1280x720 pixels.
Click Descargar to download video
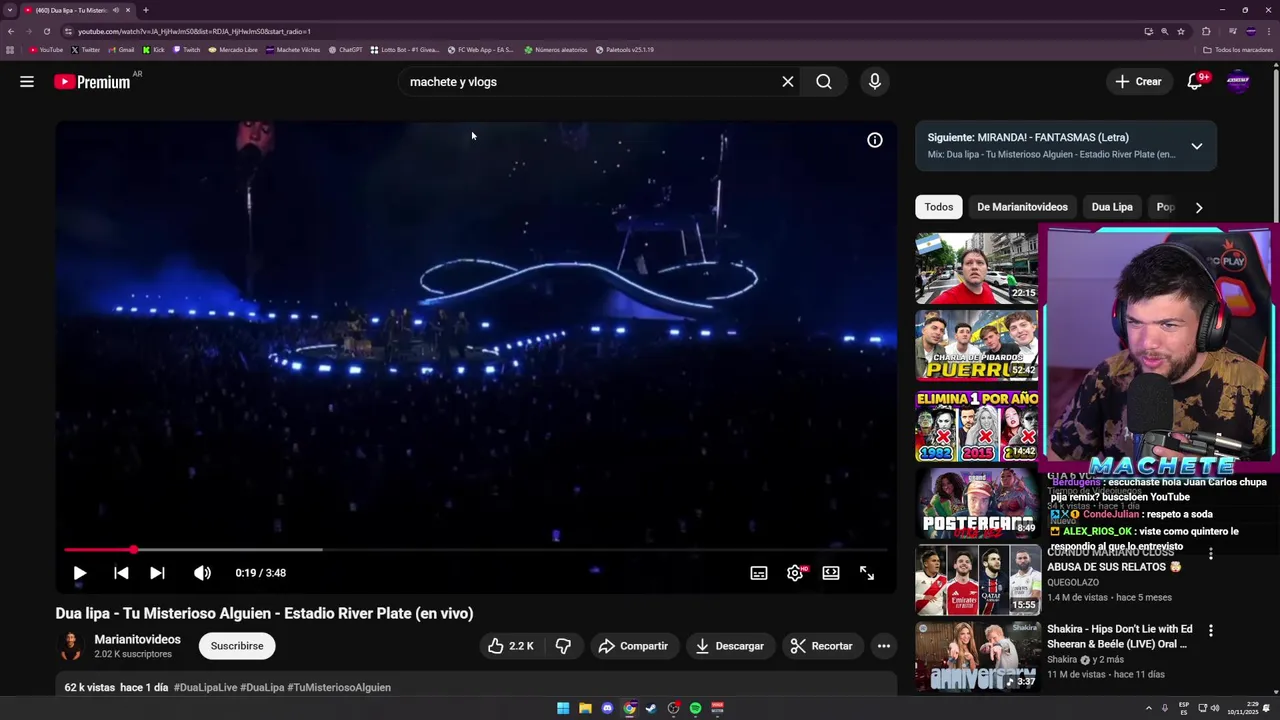pyautogui.click(x=730, y=646)
